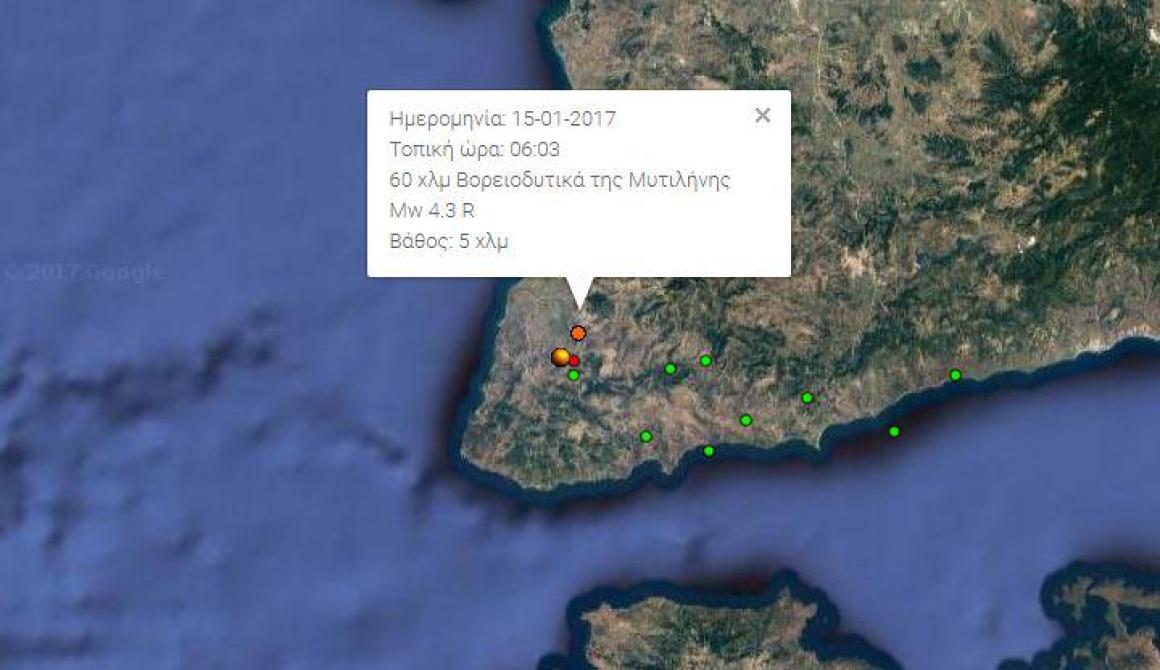Select the large yellow-orange earthquake marker
Screen dimensions: 1160x670
click(x=561, y=357)
